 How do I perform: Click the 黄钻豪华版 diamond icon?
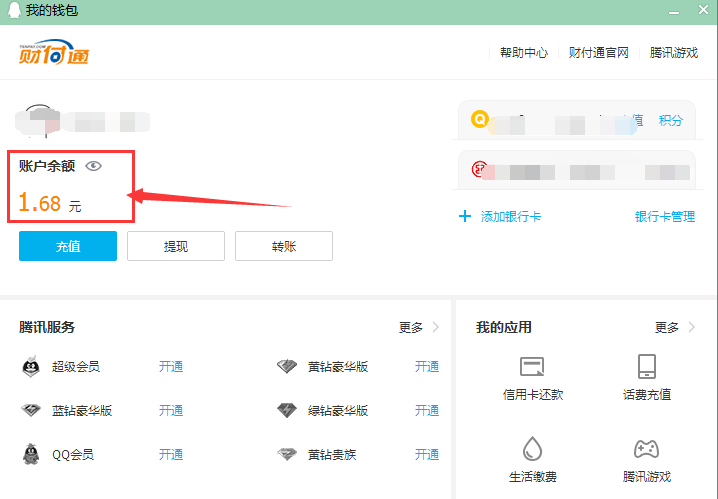coord(287,366)
